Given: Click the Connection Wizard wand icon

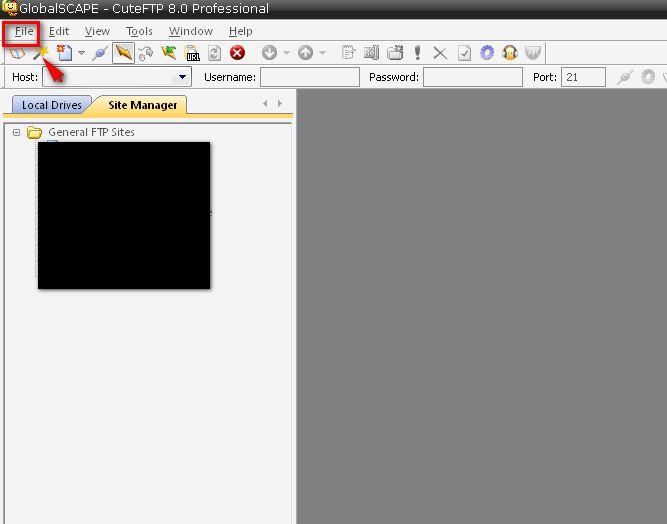Looking at the screenshot, I should pos(41,53).
